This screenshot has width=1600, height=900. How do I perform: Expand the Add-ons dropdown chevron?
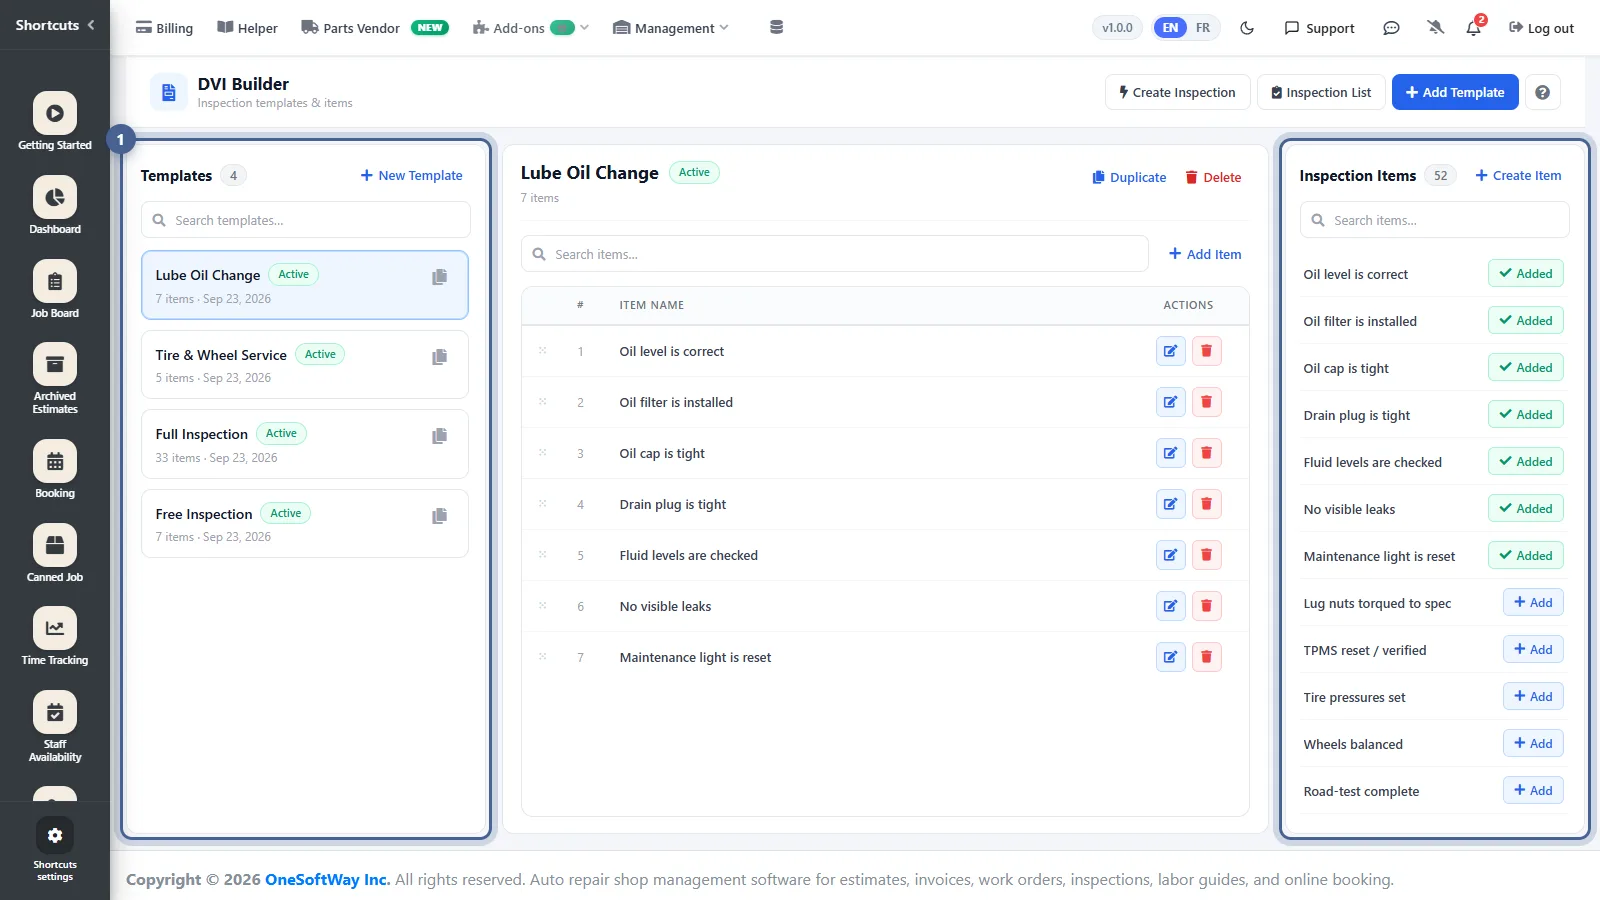pos(585,28)
